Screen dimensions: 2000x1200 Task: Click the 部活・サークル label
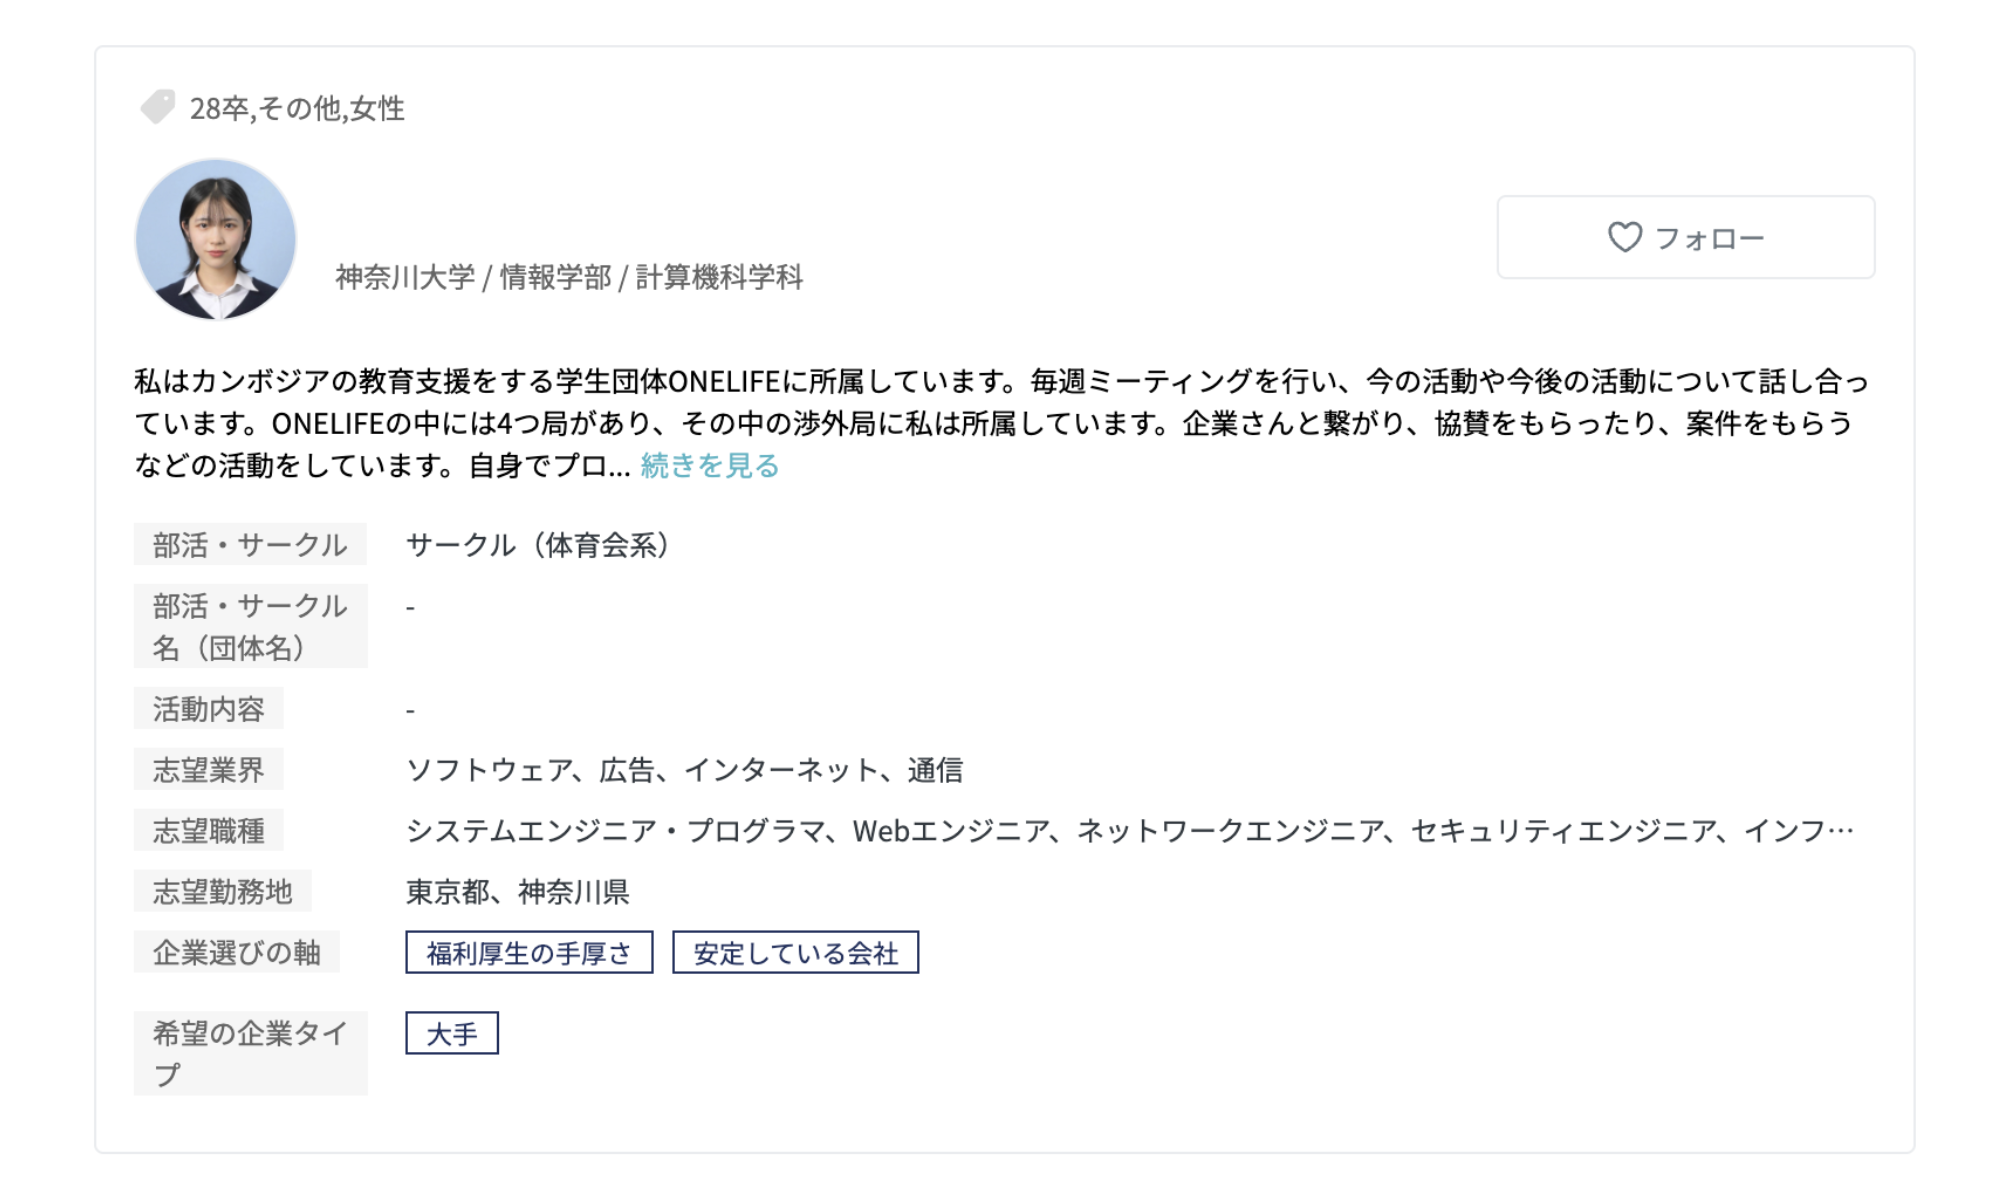tap(250, 545)
